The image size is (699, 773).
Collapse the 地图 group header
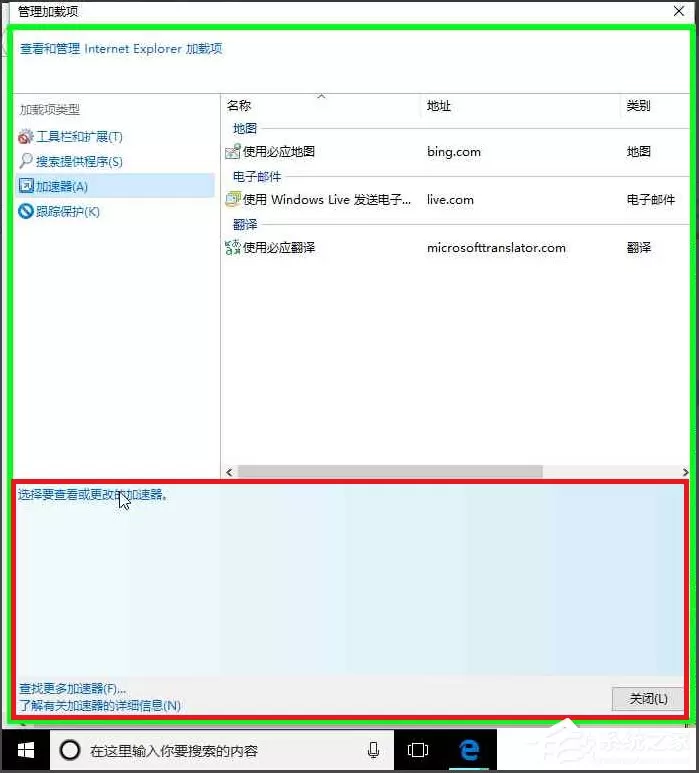245,129
